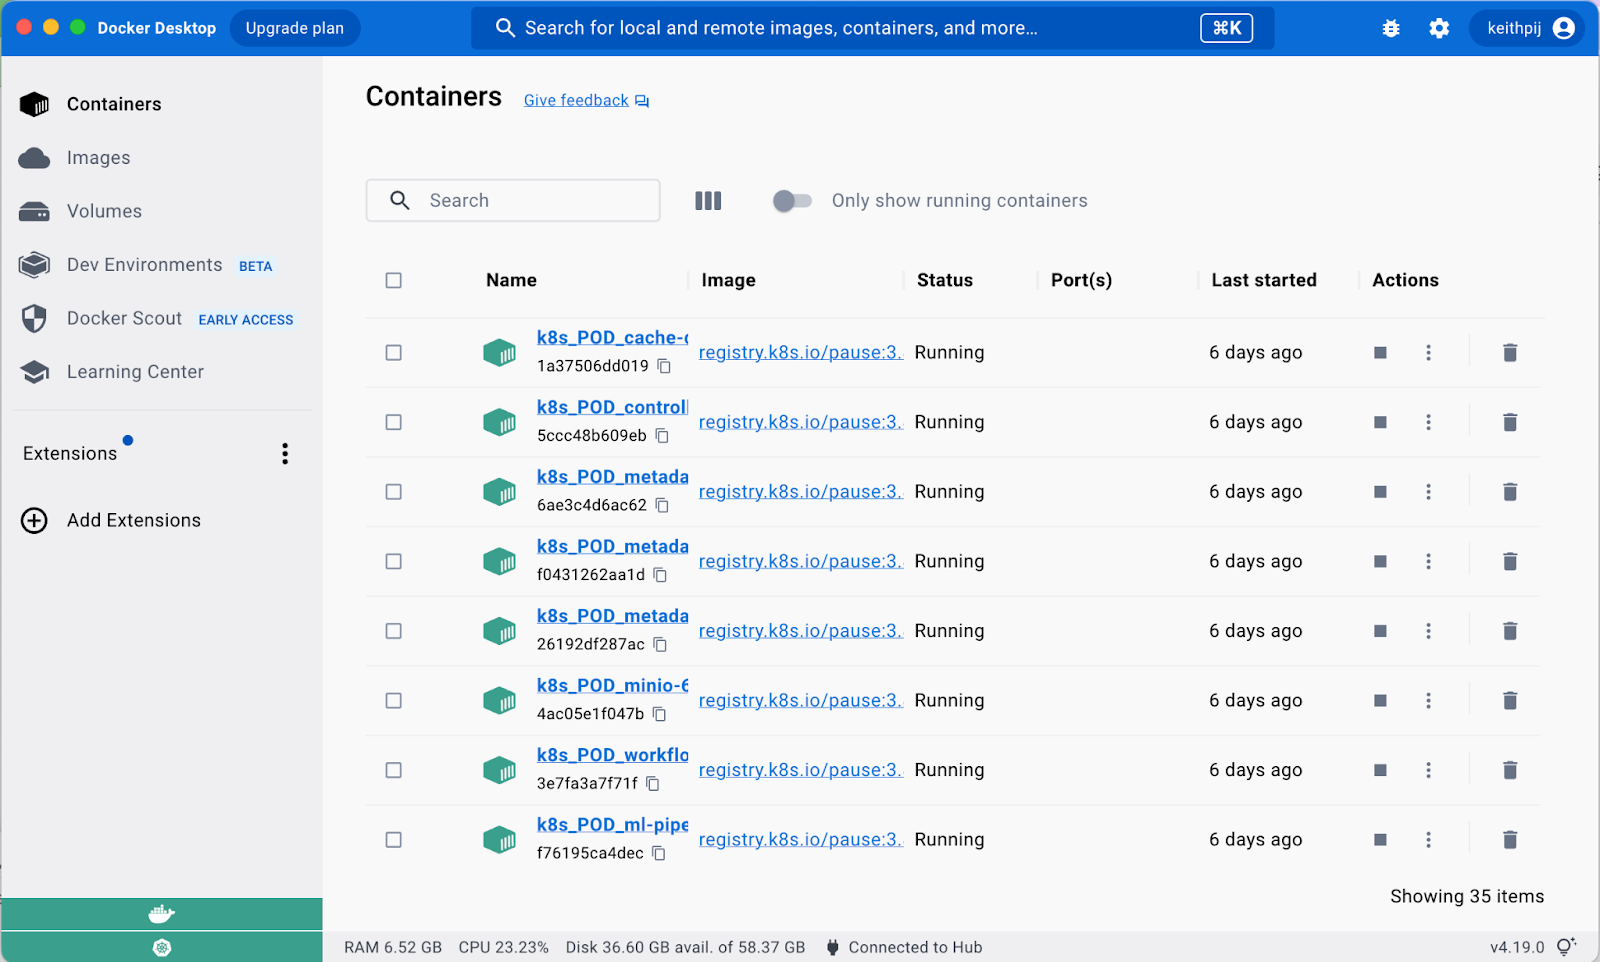Open more actions menu for k8s_POD_workflo container
Screen dimensions: 1600x962
click(1428, 770)
